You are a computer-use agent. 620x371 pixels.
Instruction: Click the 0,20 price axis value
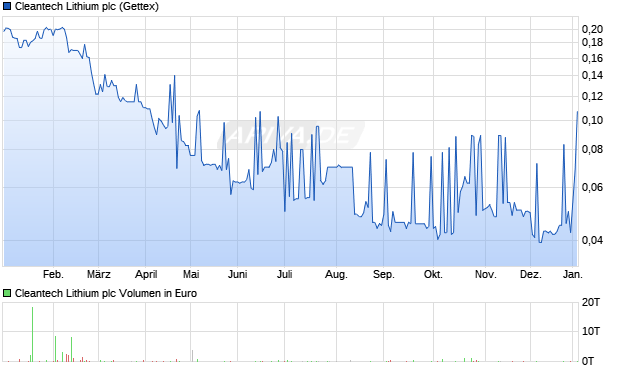point(592,29)
